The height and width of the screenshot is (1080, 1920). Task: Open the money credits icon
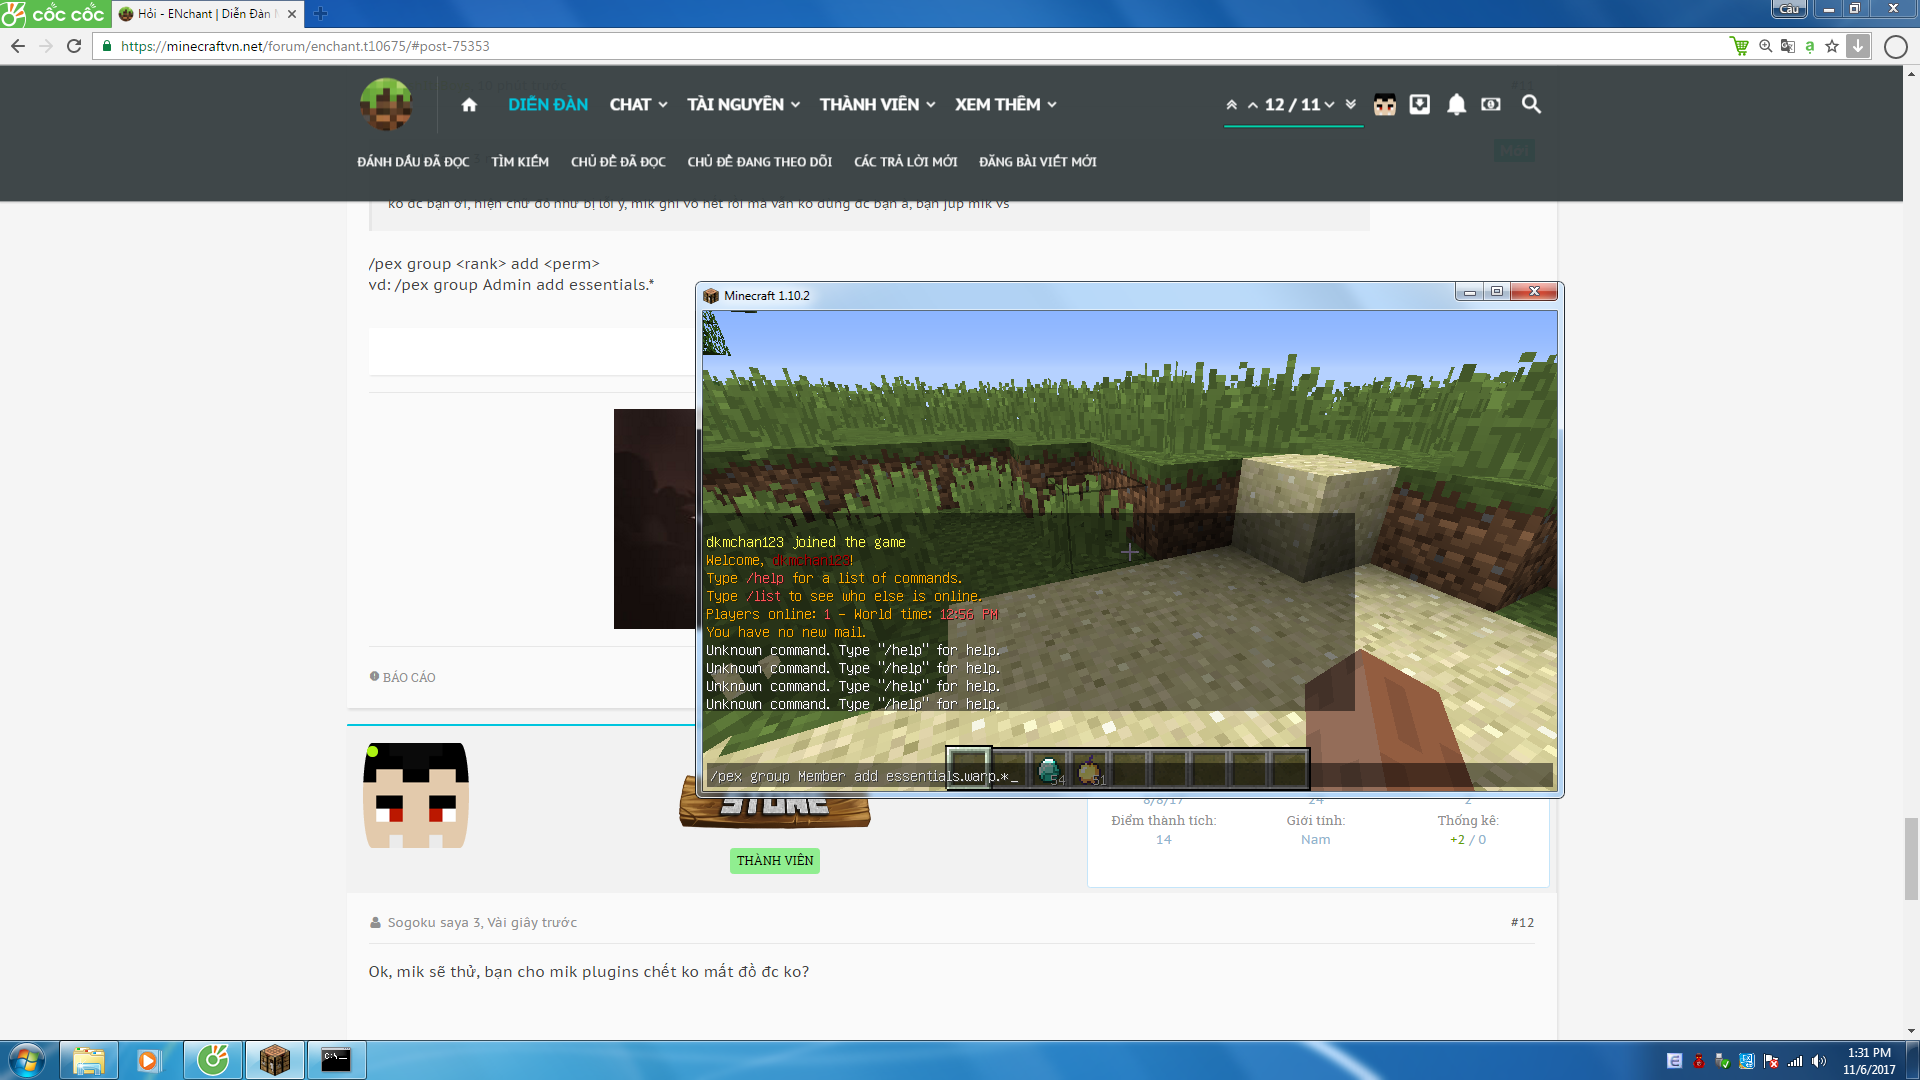pos(1491,105)
